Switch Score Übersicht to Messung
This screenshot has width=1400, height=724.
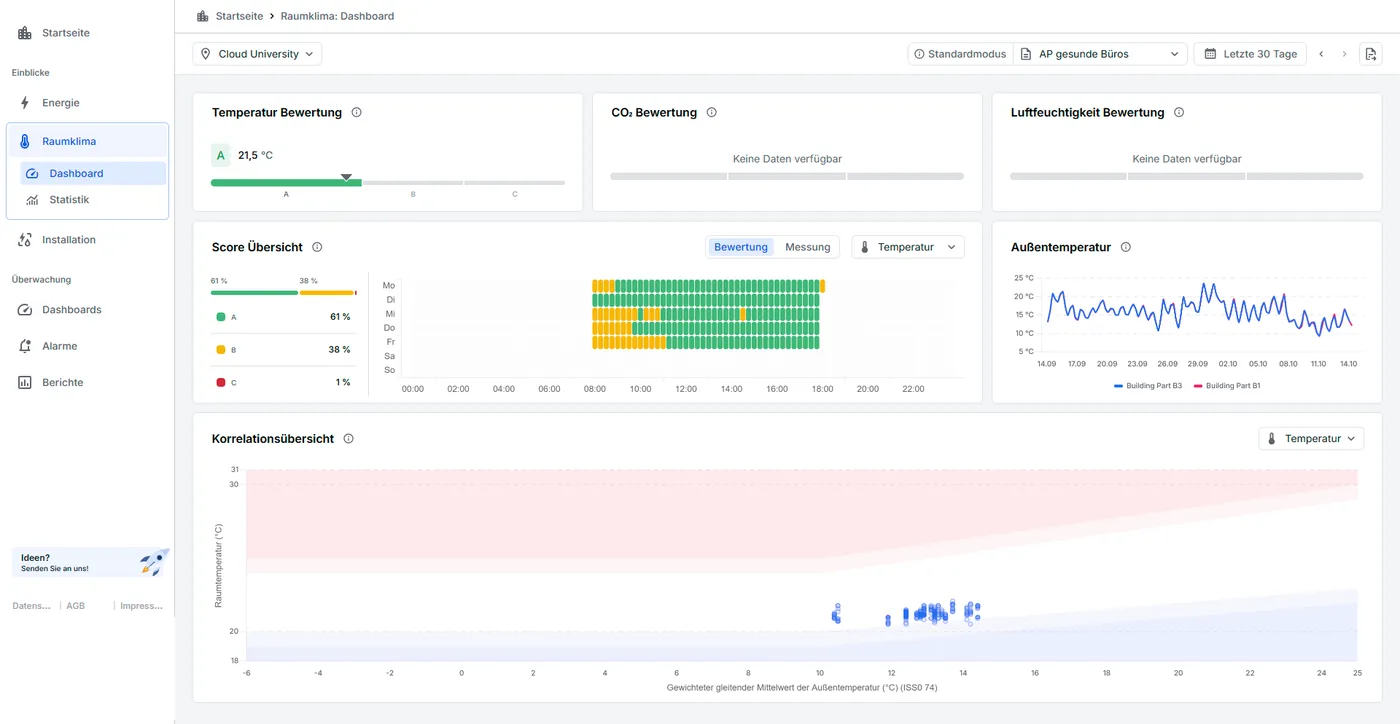click(x=808, y=247)
